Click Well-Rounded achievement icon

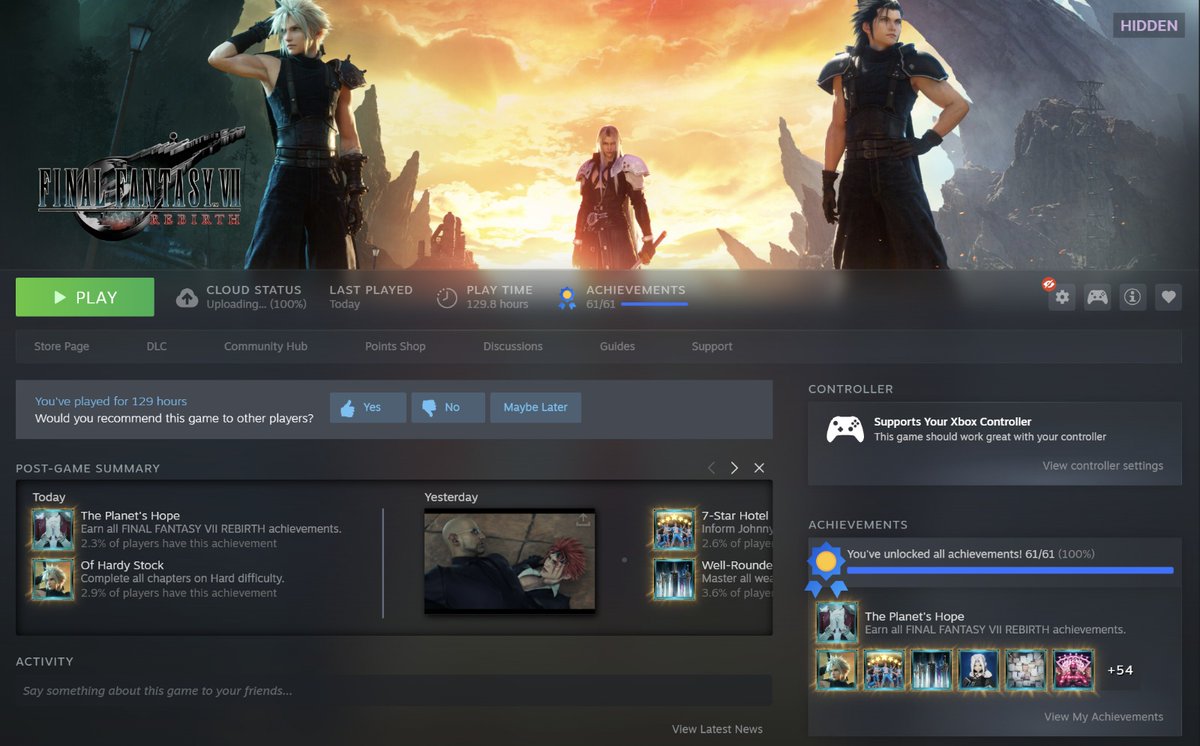click(x=674, y=579)
